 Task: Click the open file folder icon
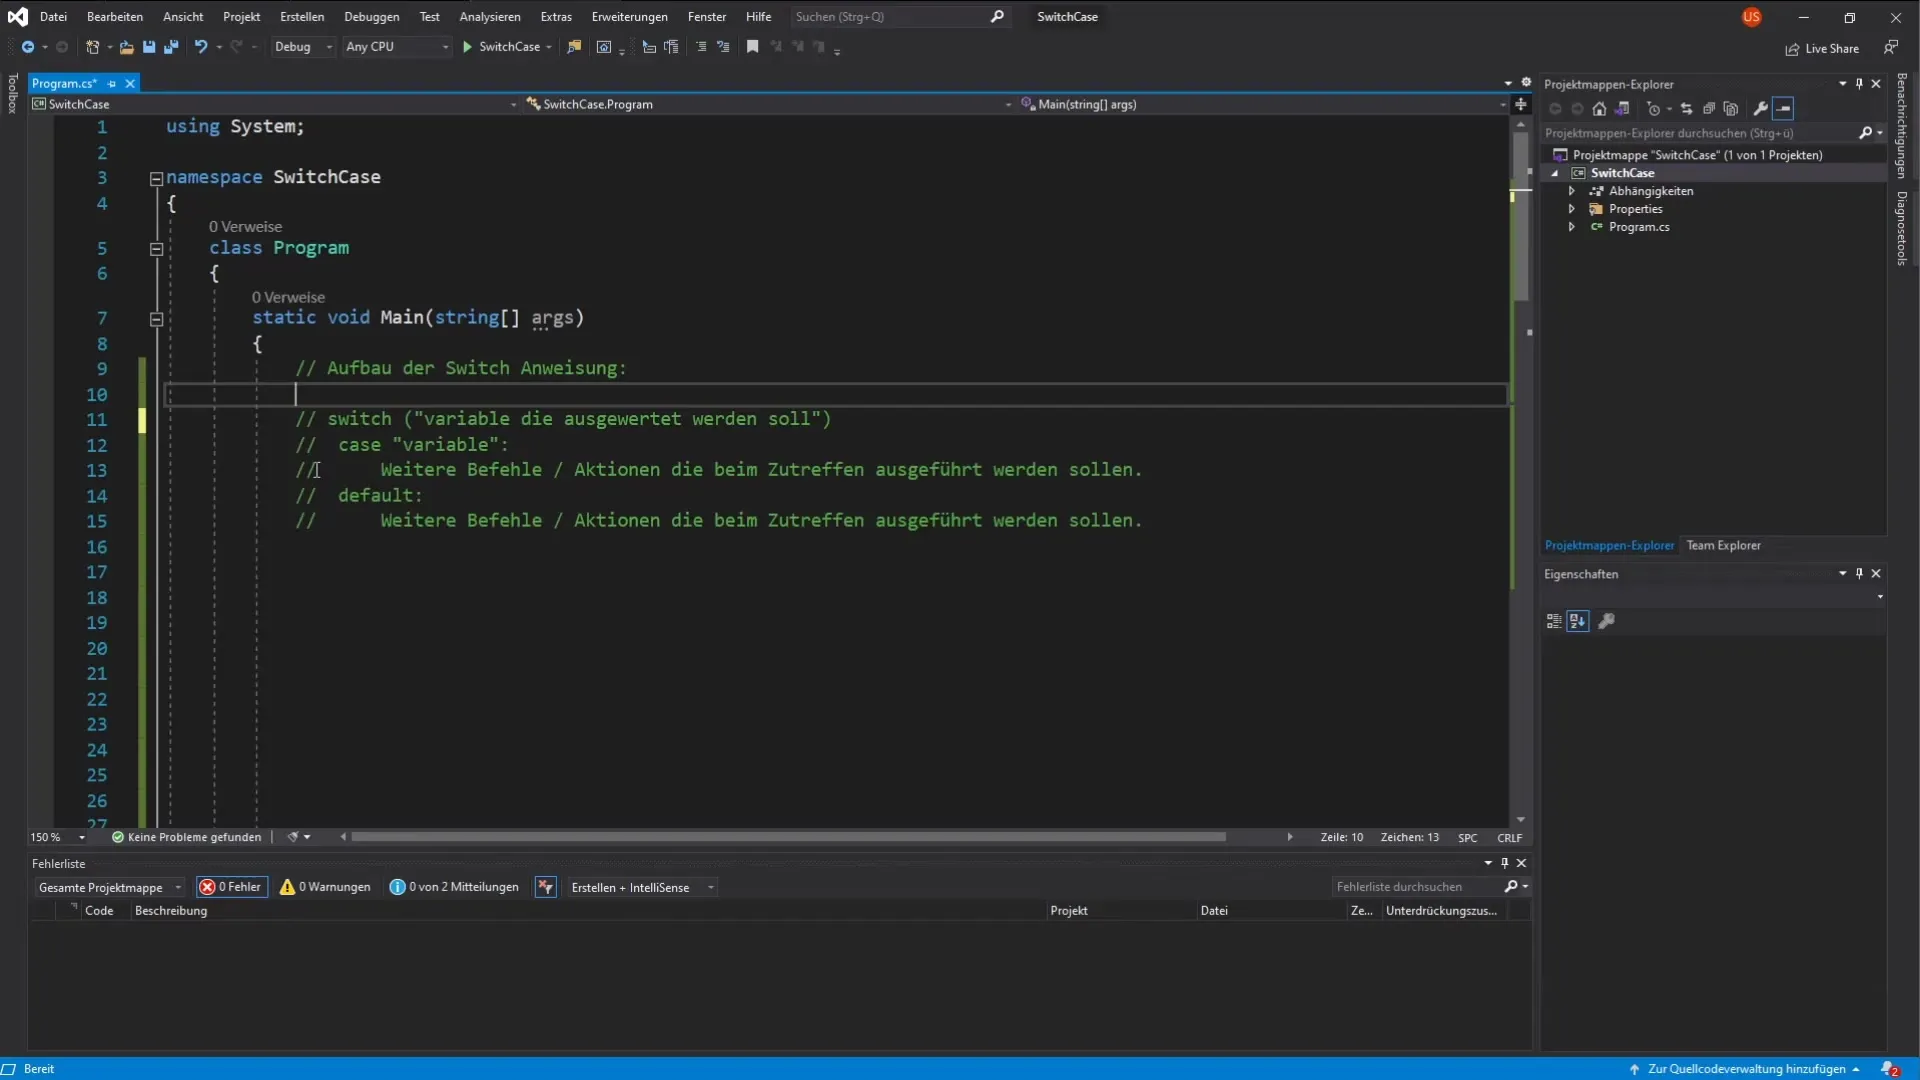[x=126, y=47]
